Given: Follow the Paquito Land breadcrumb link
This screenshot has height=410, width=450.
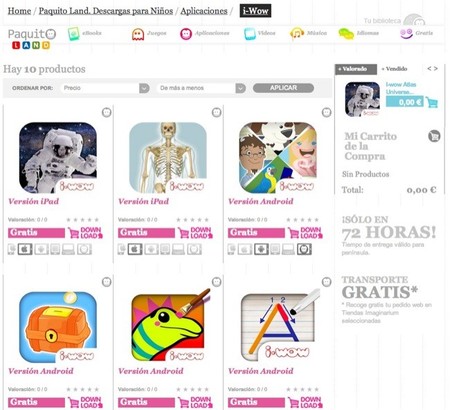Looking at the screenshot, I should point(106,11).
